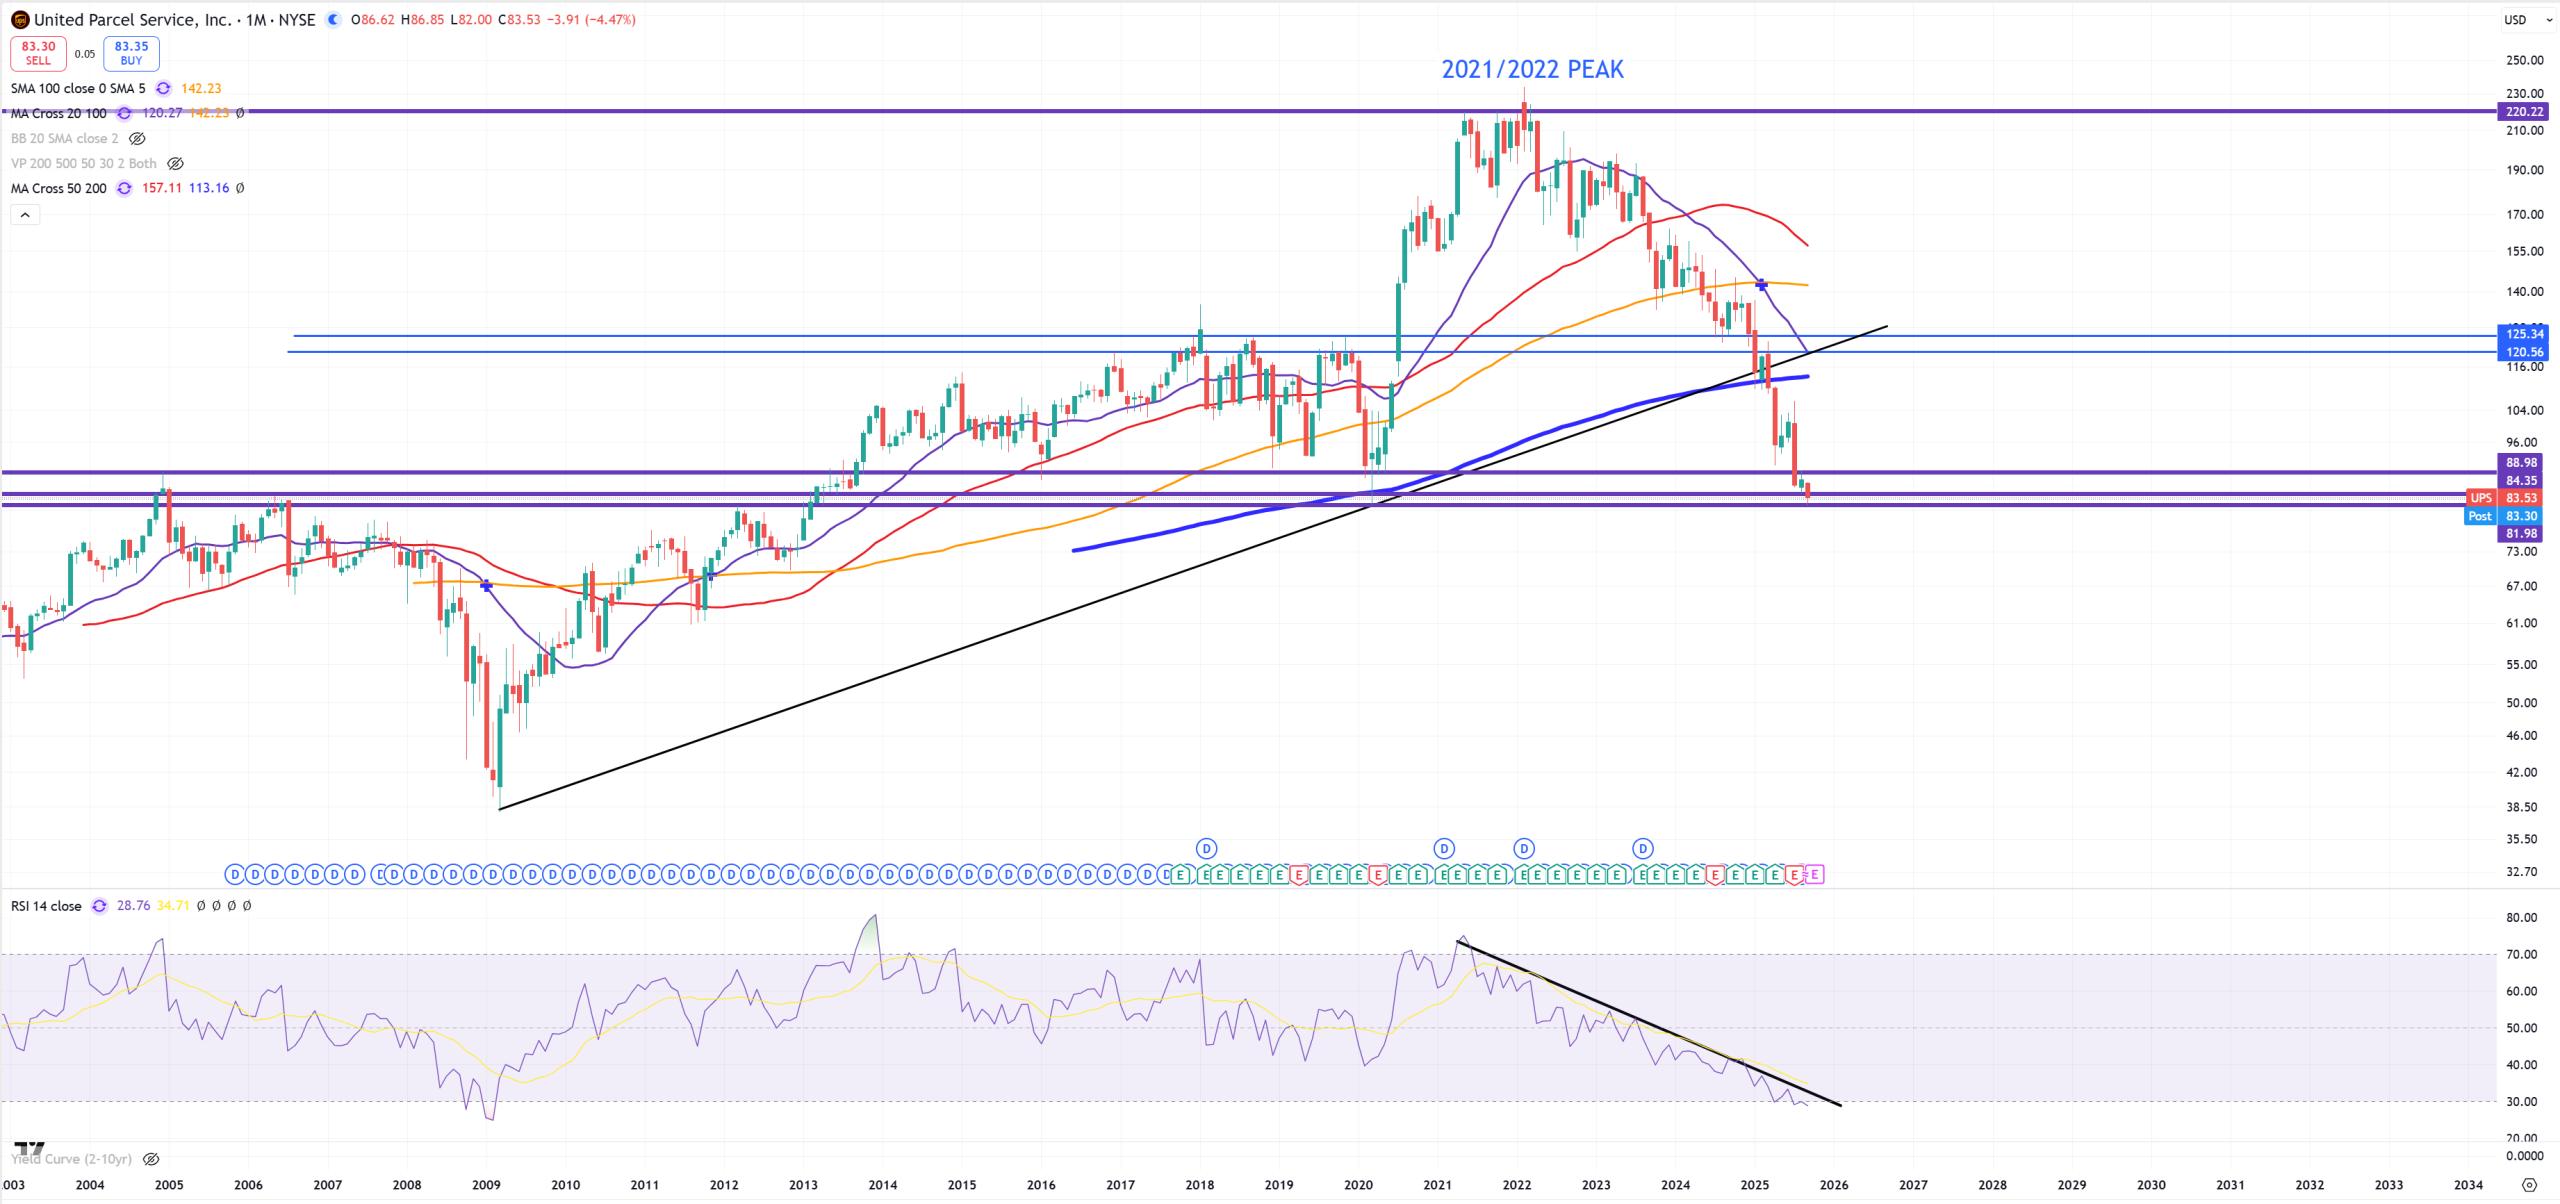2560x1204 pixels.
Task: Open chart settings gear at bottom-right corner
Action: coord(2529,1185)
